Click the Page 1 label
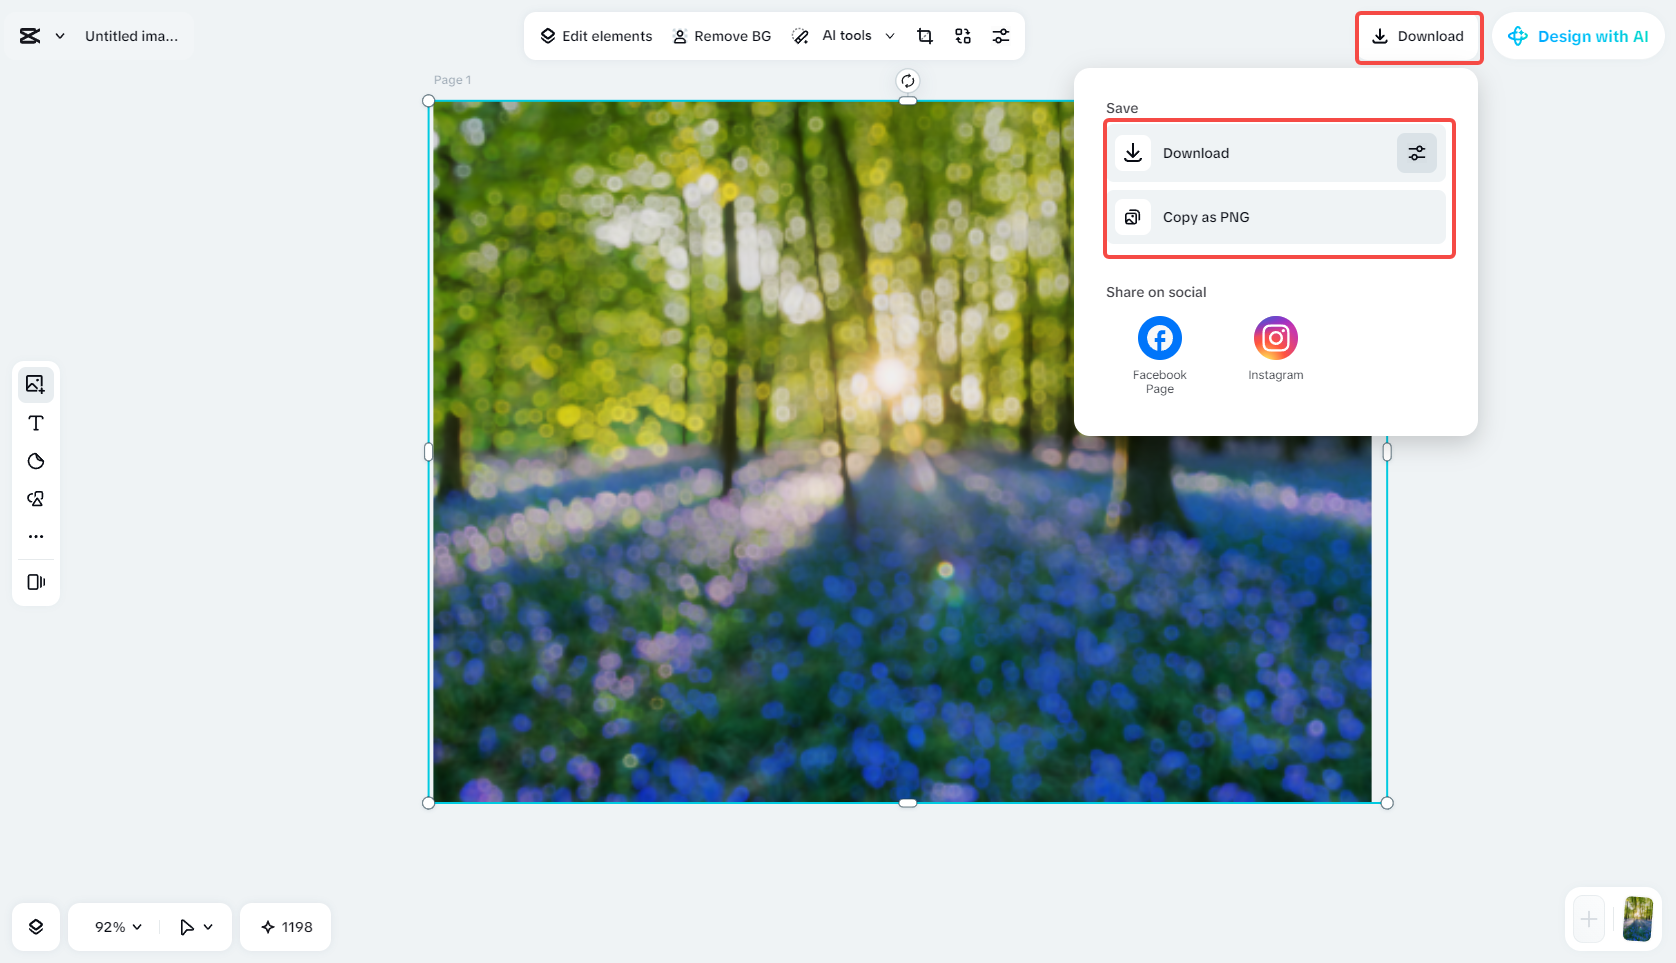The image size is (1676, 963). coord(452,80)
